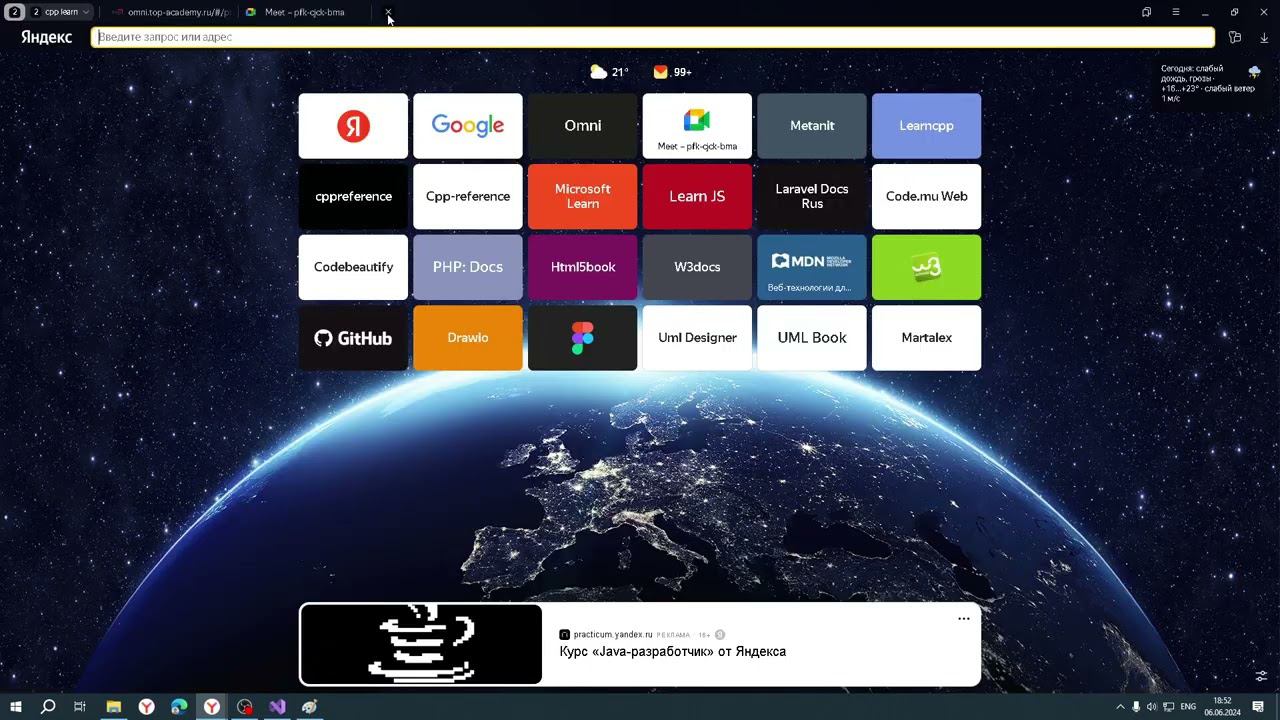This screenshot has height=720, width=1280.
Task: Open the browser hamburger menu
Action: [1175, 12]
